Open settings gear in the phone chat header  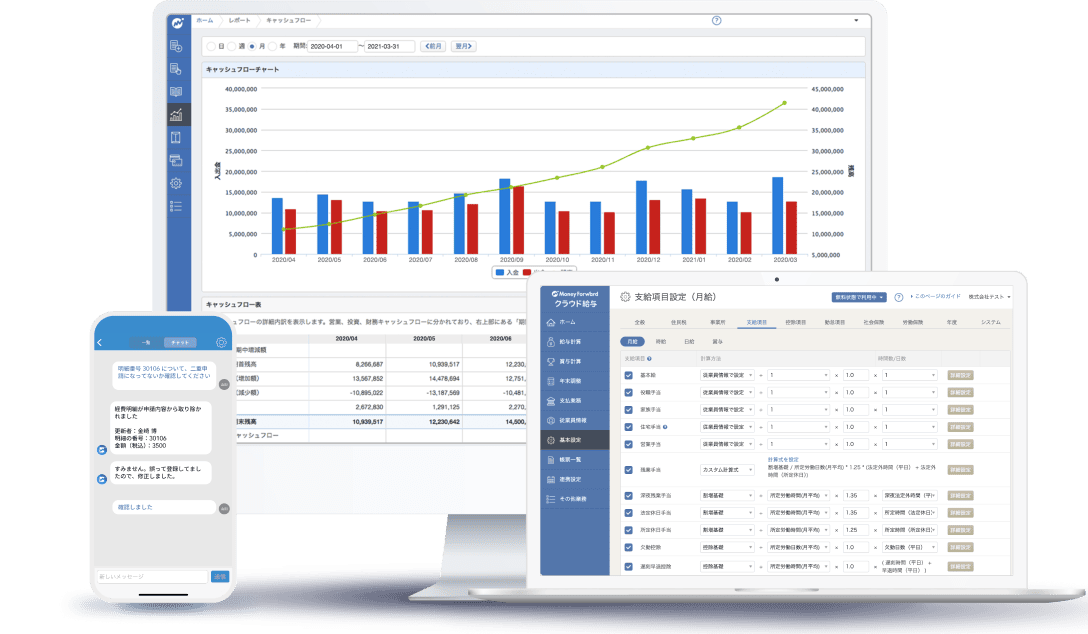coord(221,342)
